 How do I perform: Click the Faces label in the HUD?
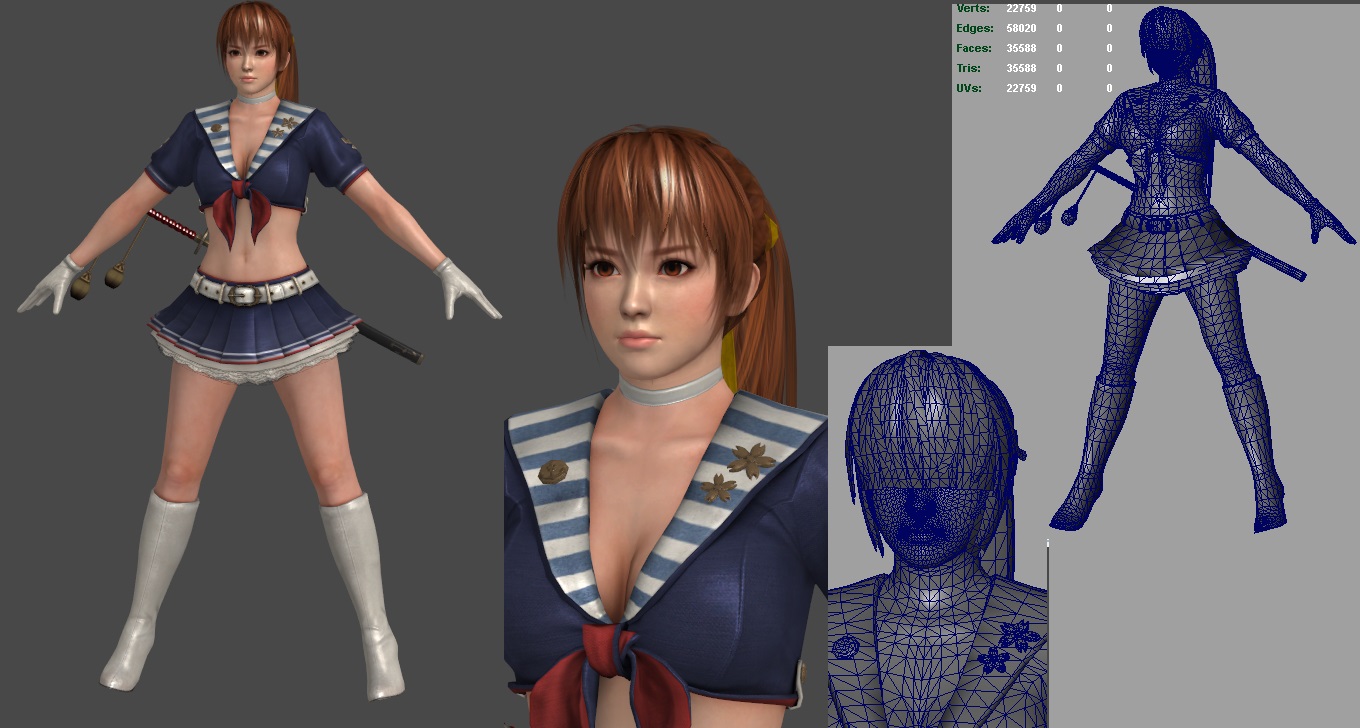(x=974, y=49)
